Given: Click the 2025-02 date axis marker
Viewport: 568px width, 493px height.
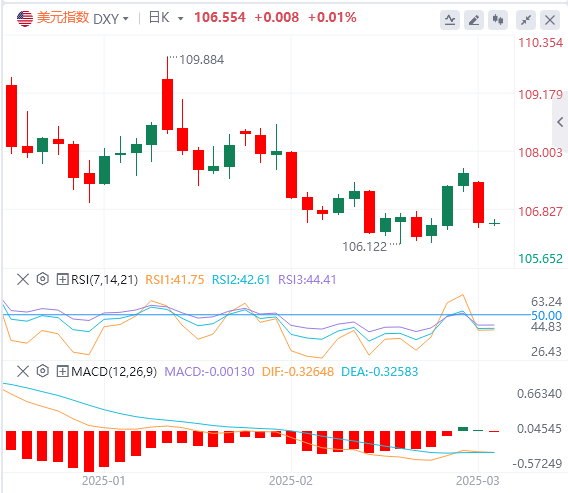Looking at the screenshot, I should [x=291, y=481].
